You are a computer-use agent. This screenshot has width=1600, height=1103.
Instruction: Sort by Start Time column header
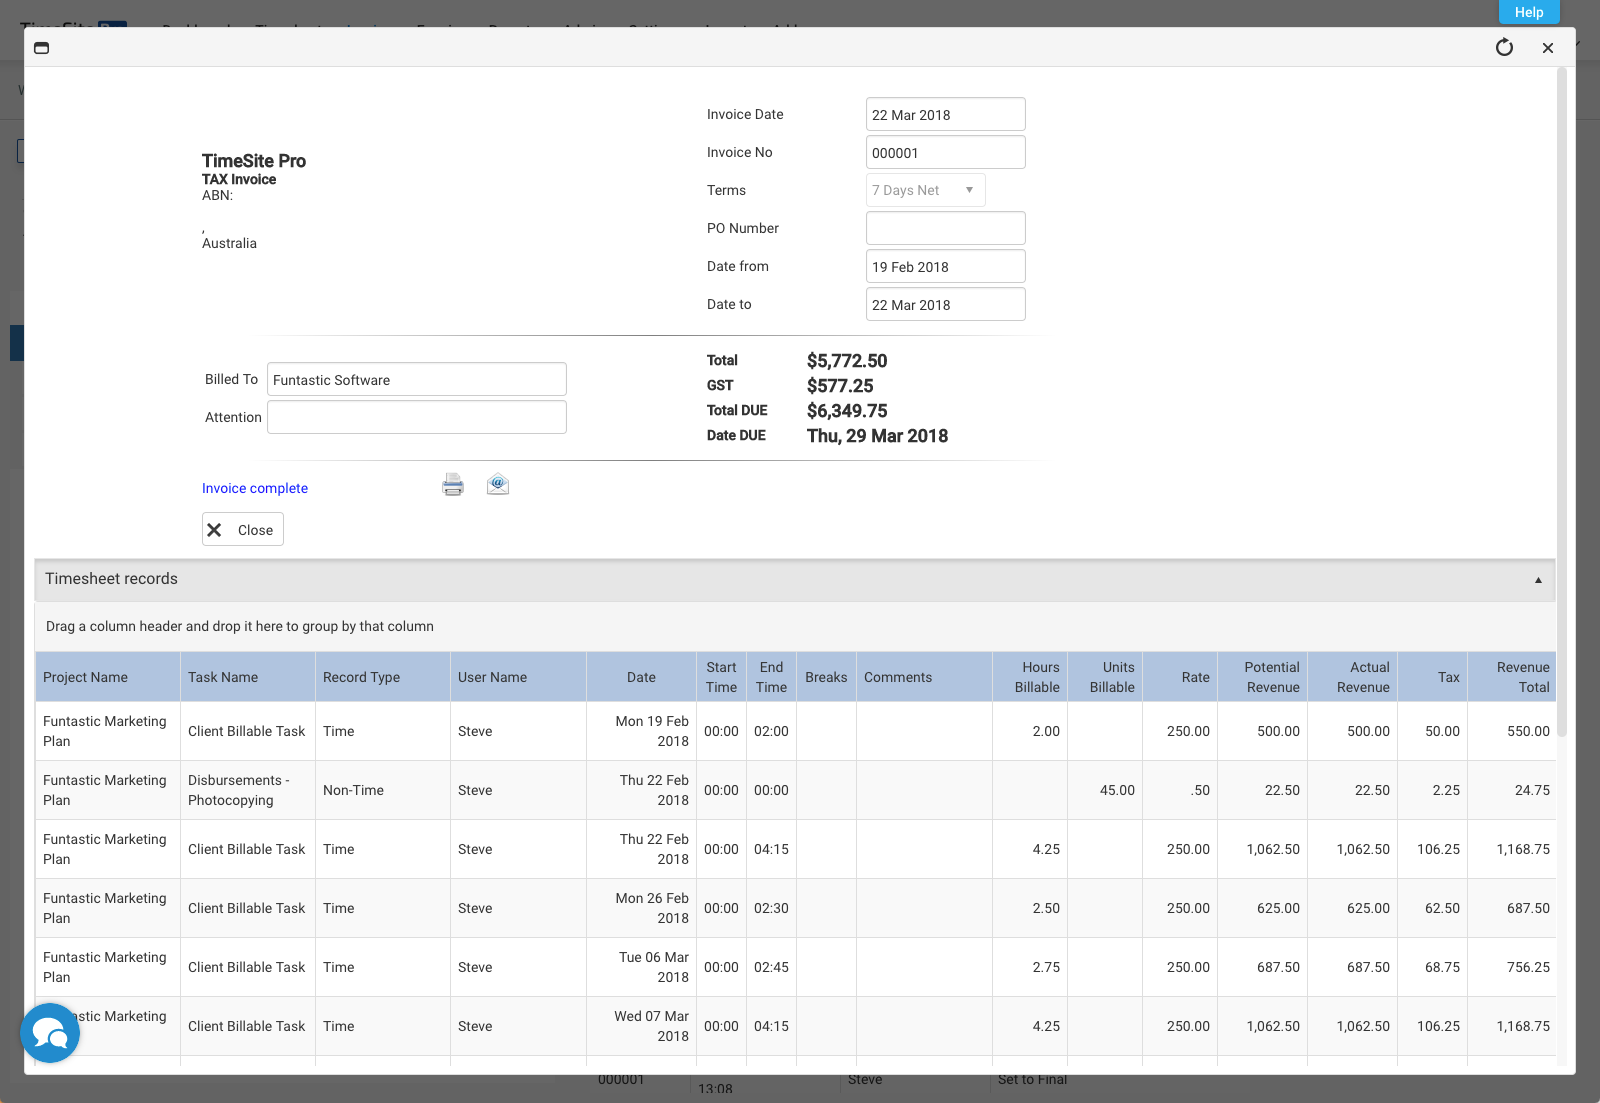[721, 677]
